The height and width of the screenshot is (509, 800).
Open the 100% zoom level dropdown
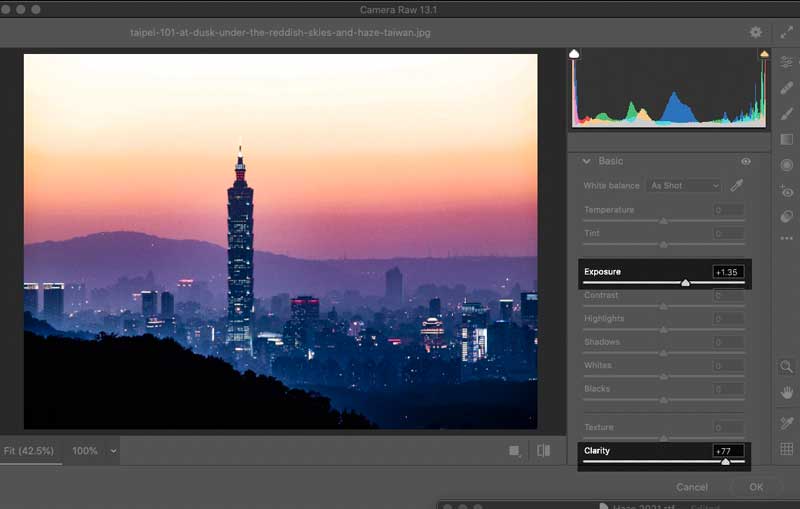pyautogui.click(x=113, y=451)
